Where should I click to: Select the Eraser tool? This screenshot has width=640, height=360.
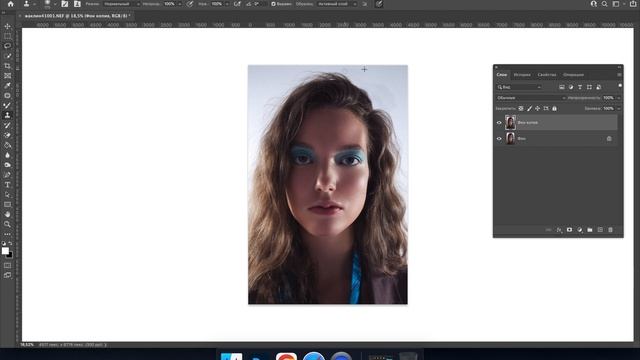pos(7,135)
